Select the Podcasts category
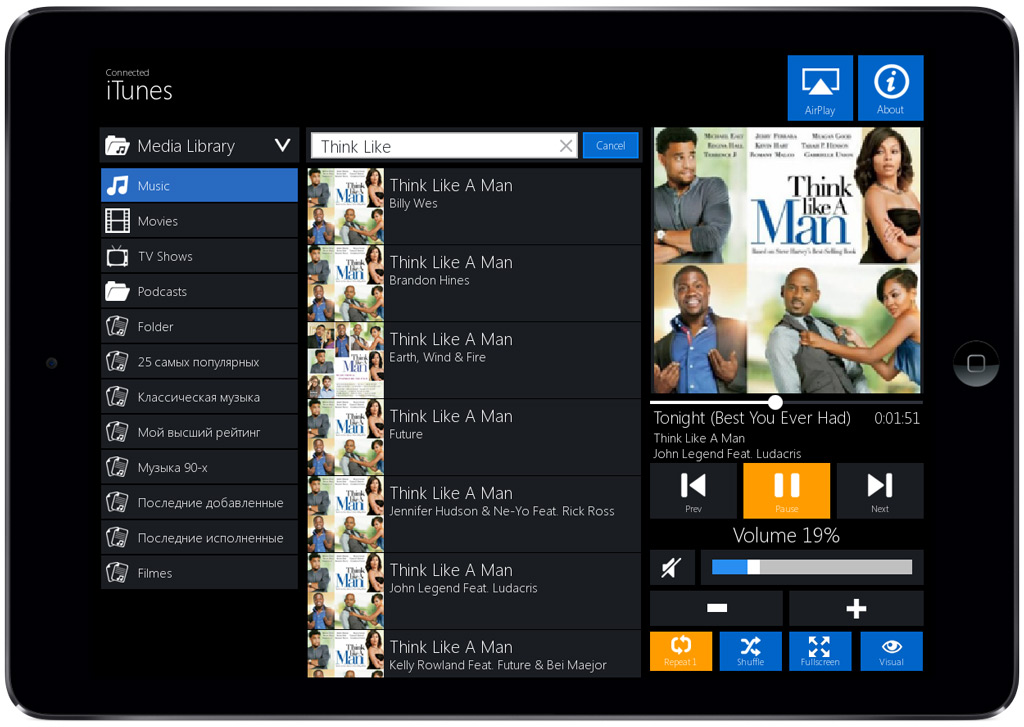This screenshot has width=1024, height=727. (x=199, y=291)
